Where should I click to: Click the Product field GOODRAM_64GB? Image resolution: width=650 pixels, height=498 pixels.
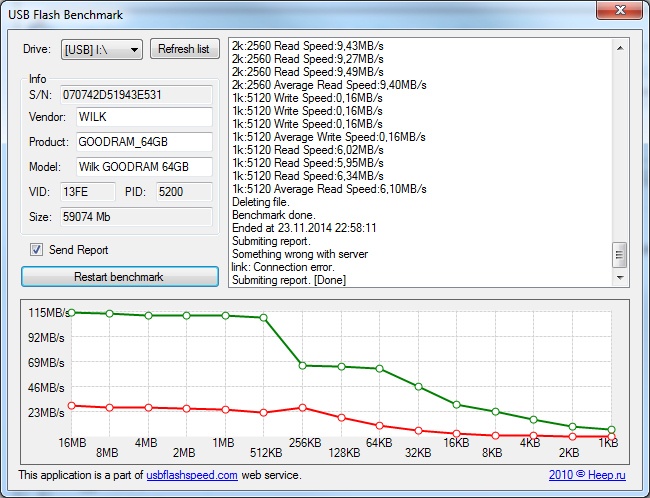[x=143, y=143]
